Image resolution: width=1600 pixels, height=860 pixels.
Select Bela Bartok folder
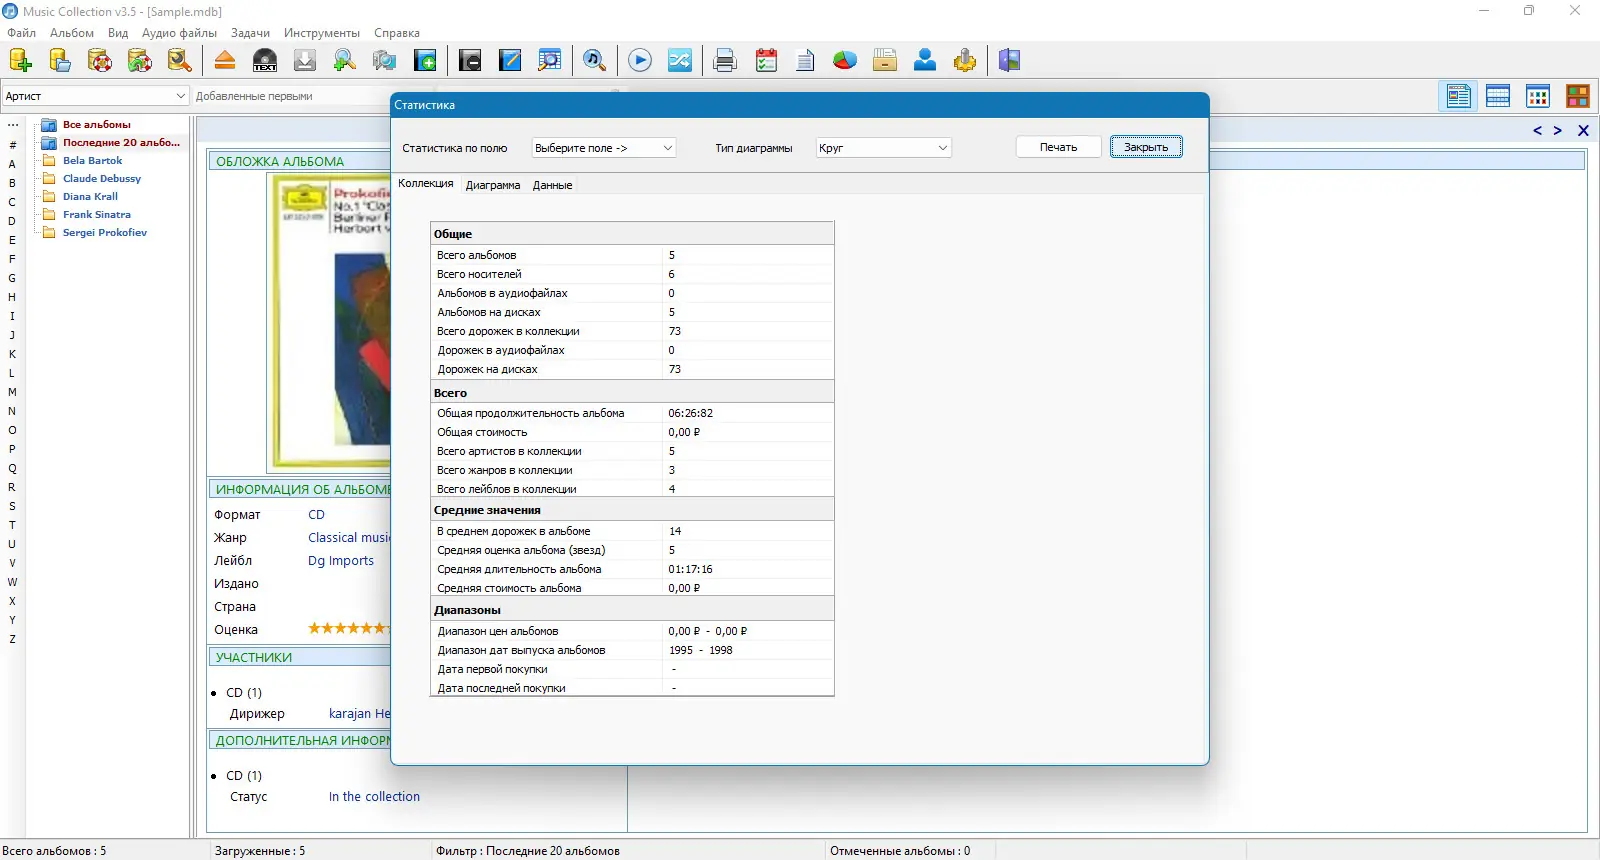92,161
